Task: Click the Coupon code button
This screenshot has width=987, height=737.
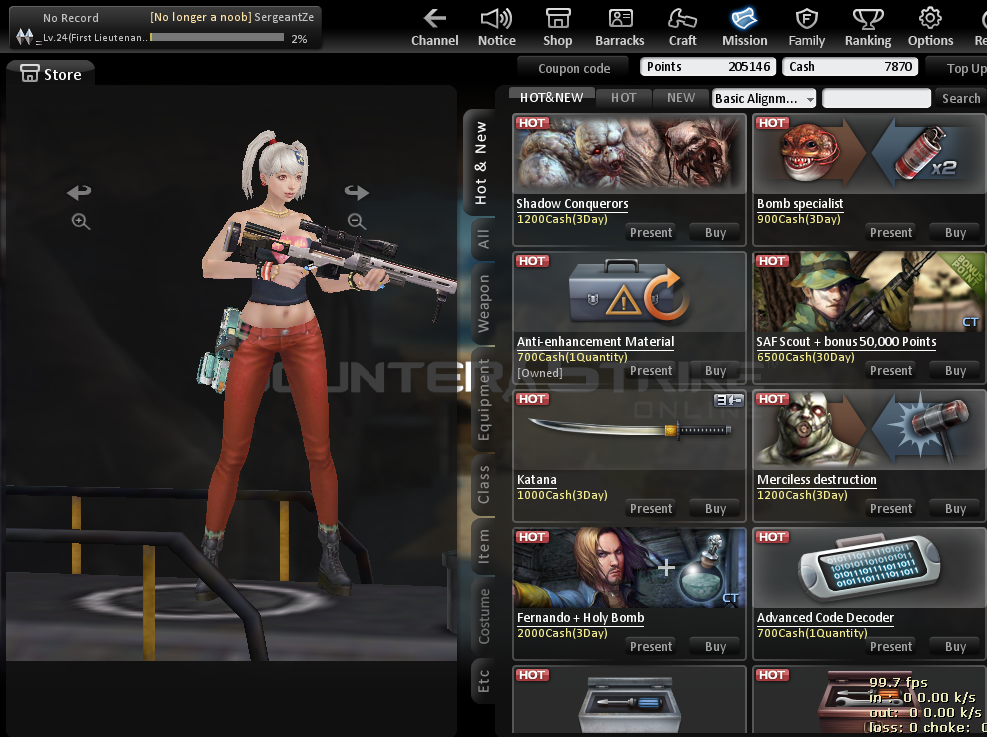Action: [x=573, y=68]
